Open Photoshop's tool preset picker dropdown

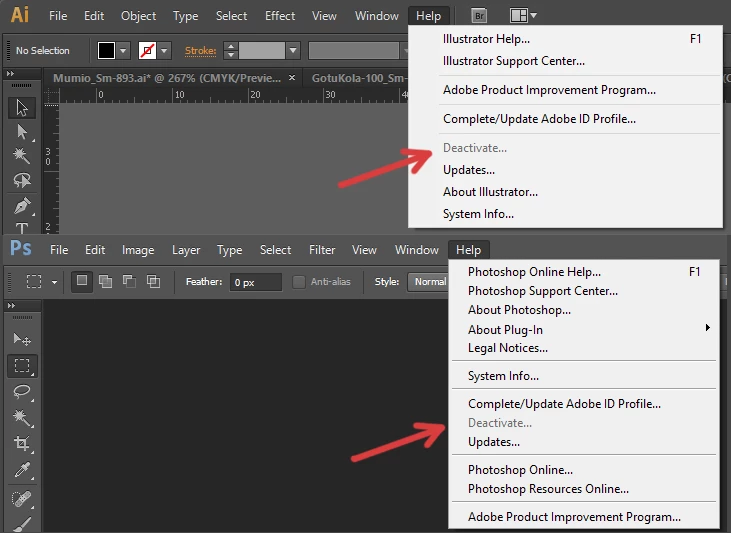pyautogui.click(x=55, y=282)
